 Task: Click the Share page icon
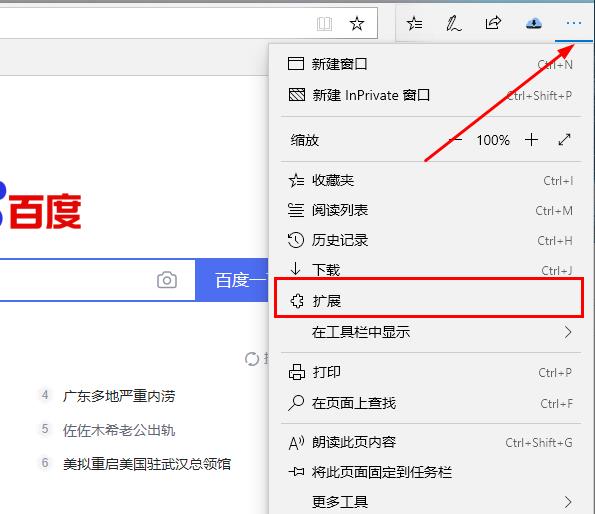pyautogui.click(x=493, y=23)
